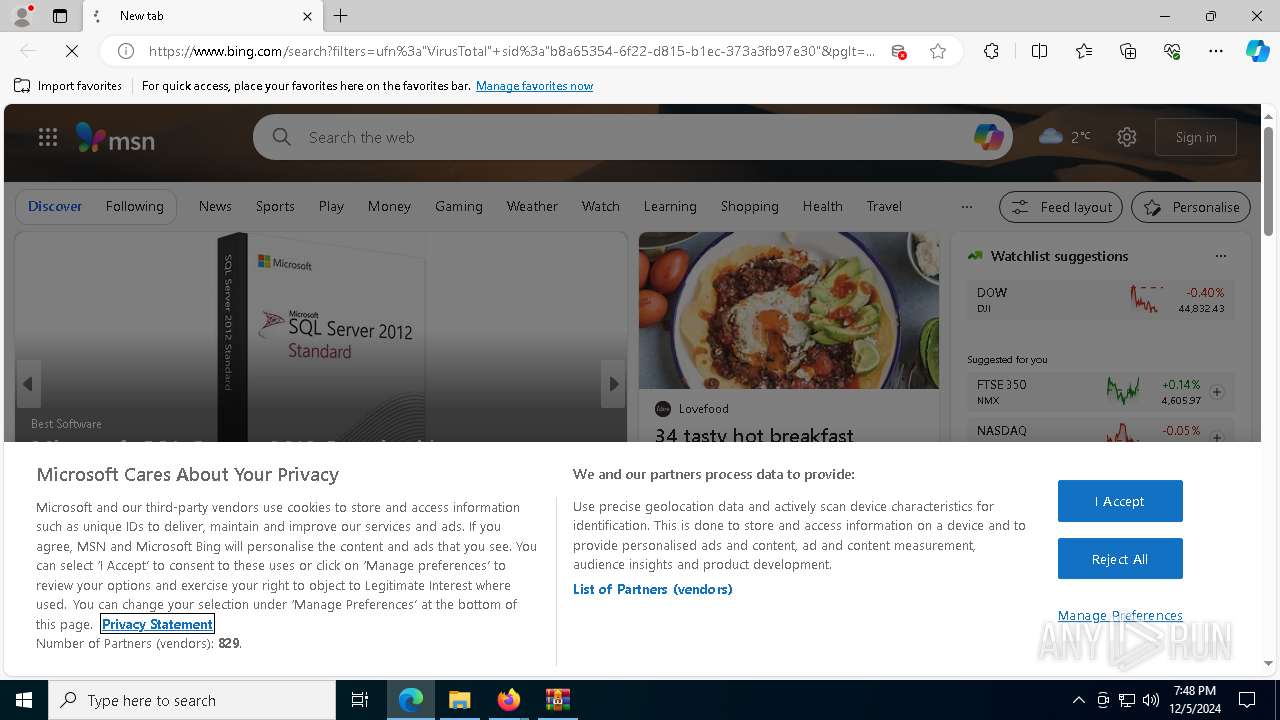Expand more categories ellipsis

coord(966,207)
